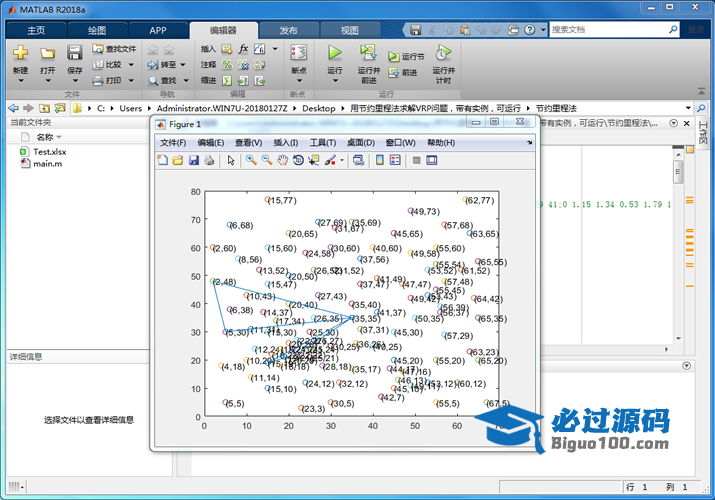Open the dropdown arrow under 新建
Image resolution: width=715 pixels, height=500 pixels.
point(21,81)
